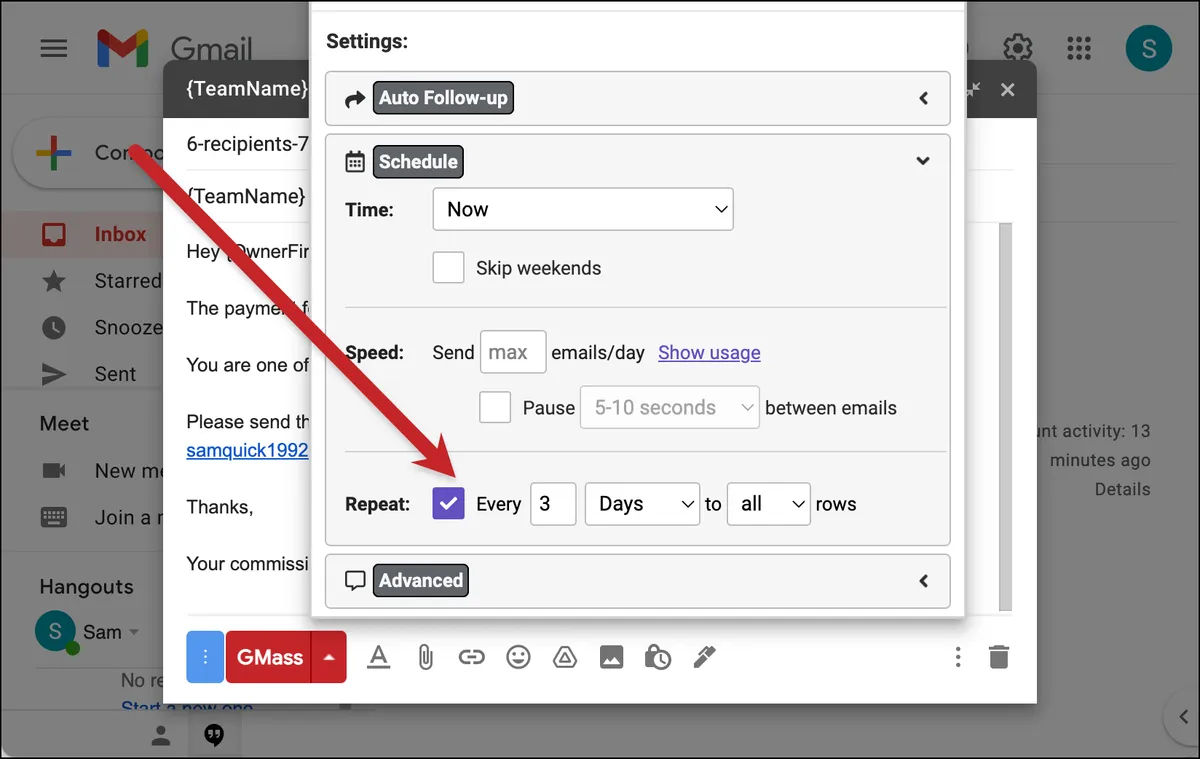Image resolution: width=1200 pixels, height=759 pixels.
Task: Open Hangouts conversations quote icon
Action: [213, 736]
